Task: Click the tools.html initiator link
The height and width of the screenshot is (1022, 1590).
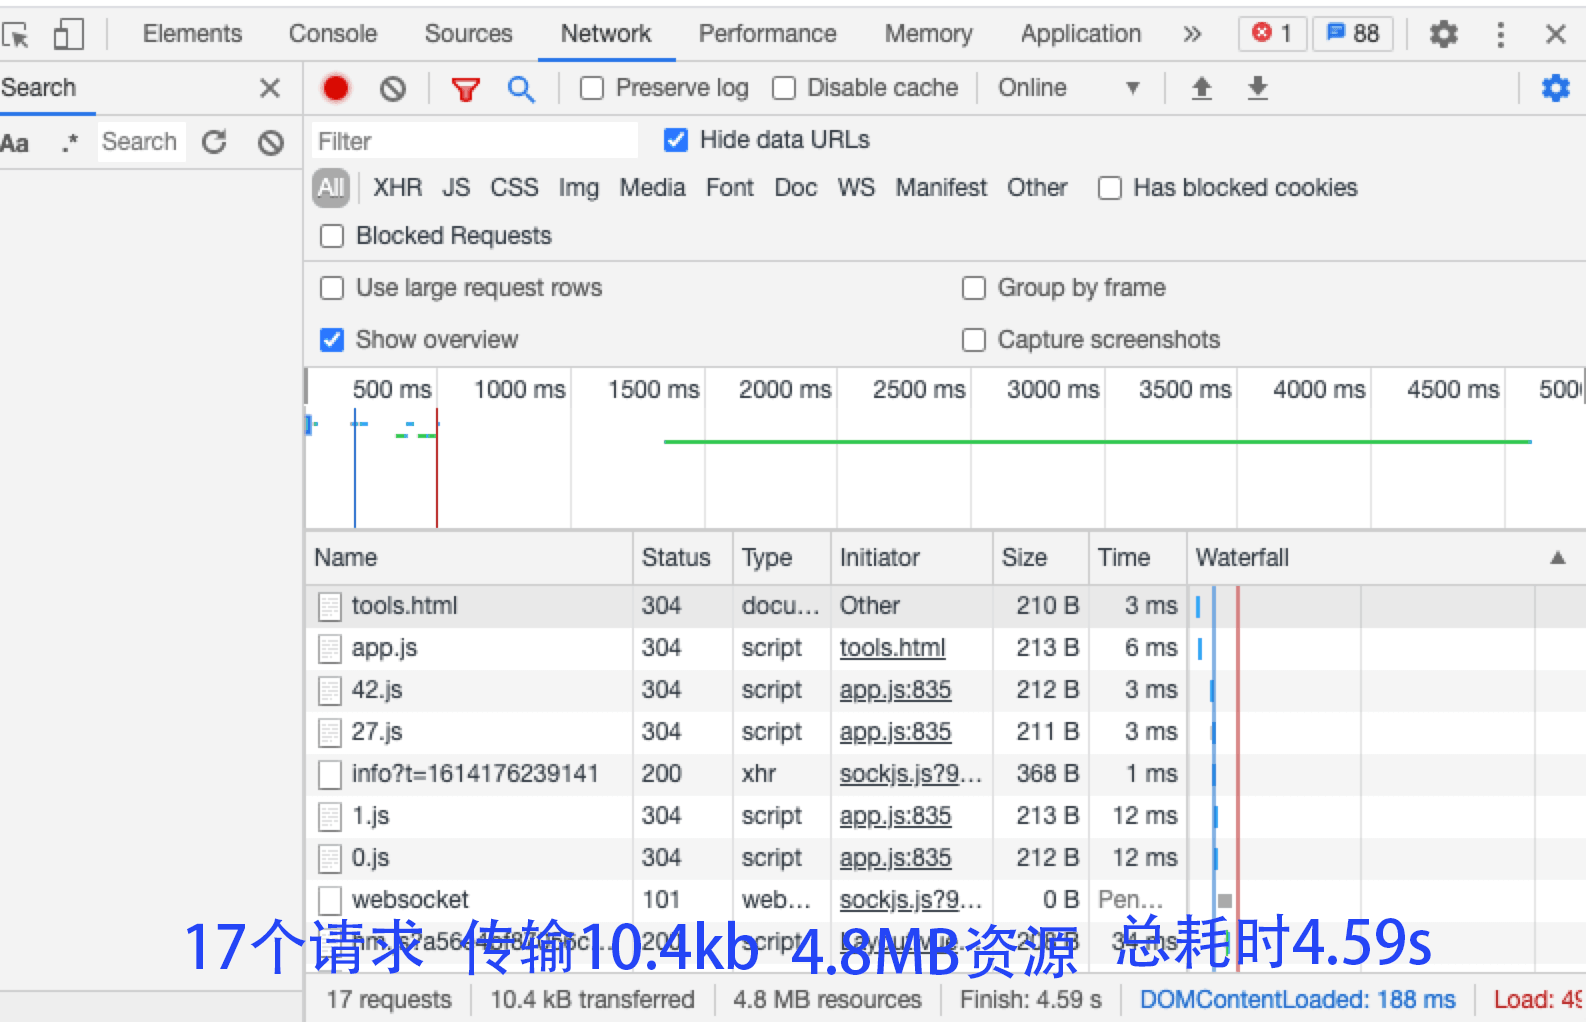Action: tap(892, 648)
